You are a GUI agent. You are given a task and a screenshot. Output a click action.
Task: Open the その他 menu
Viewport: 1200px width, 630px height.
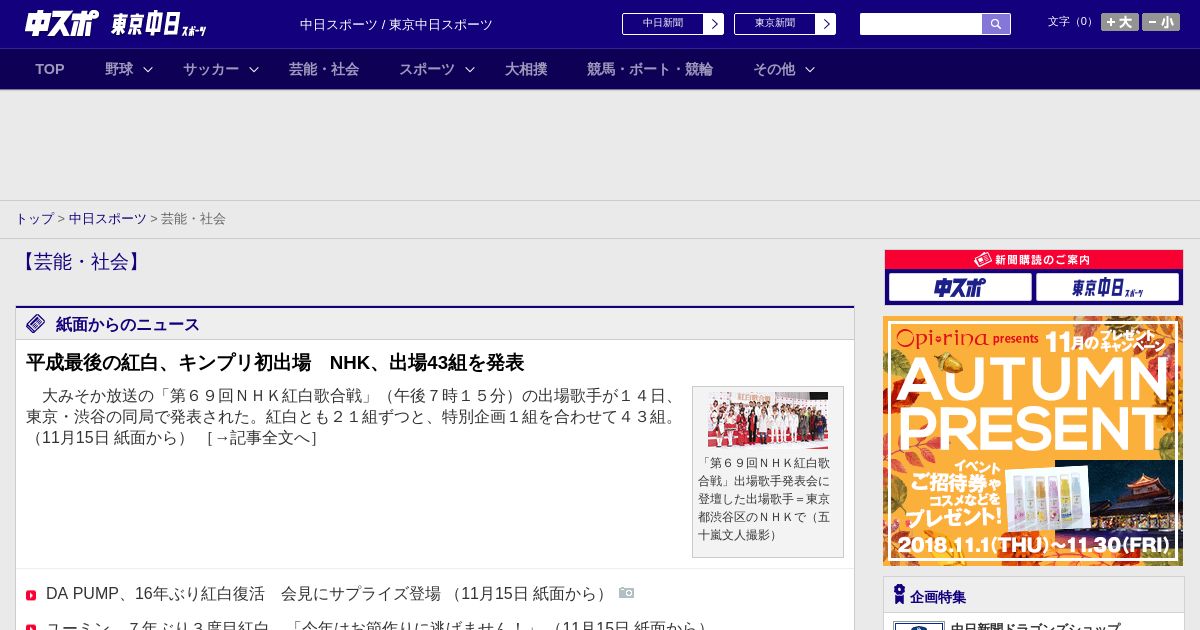774,69
